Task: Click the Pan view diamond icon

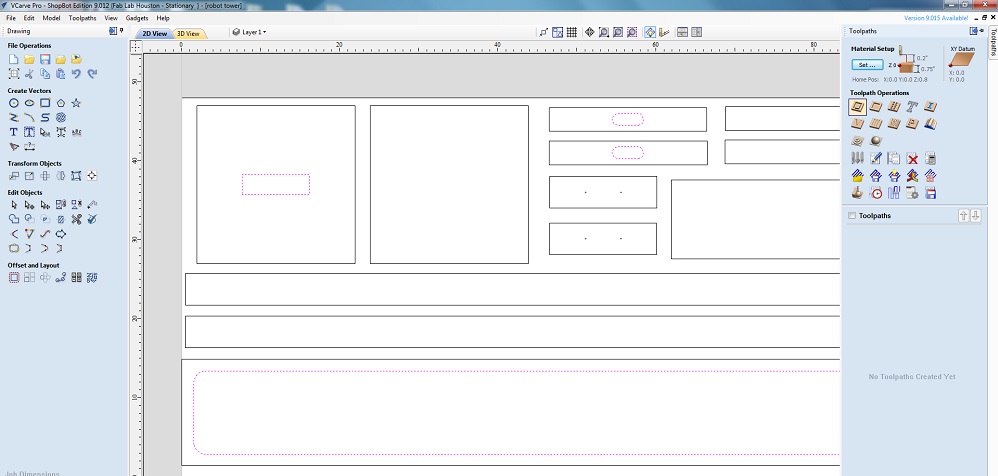Action: pos(589,32)
